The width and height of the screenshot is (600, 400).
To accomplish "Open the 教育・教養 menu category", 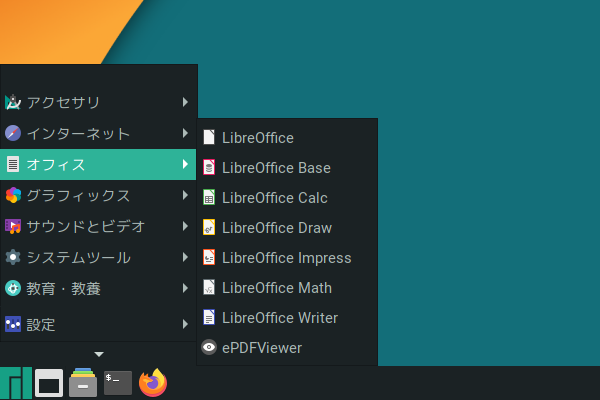I will coord(98,288).
